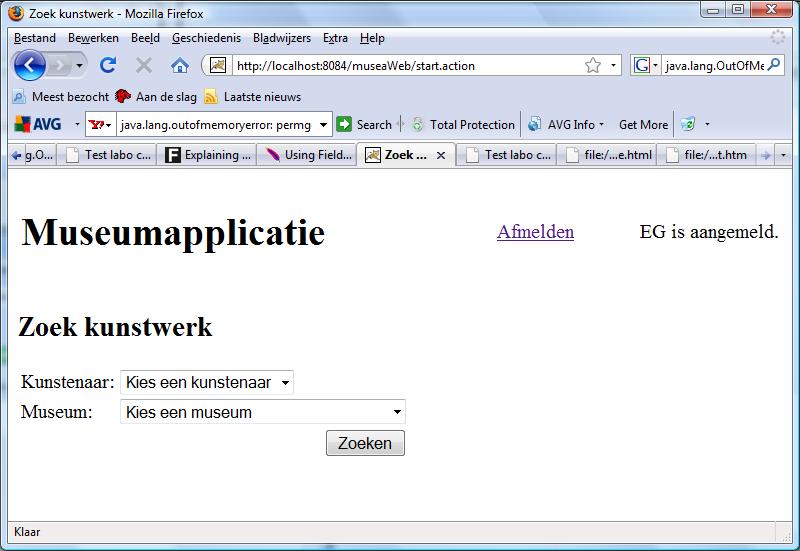Close the Zoek kunstwerk tab
The height and width of the screenshot is (551, 800).
pyautogui.click(x=441, y=156)
